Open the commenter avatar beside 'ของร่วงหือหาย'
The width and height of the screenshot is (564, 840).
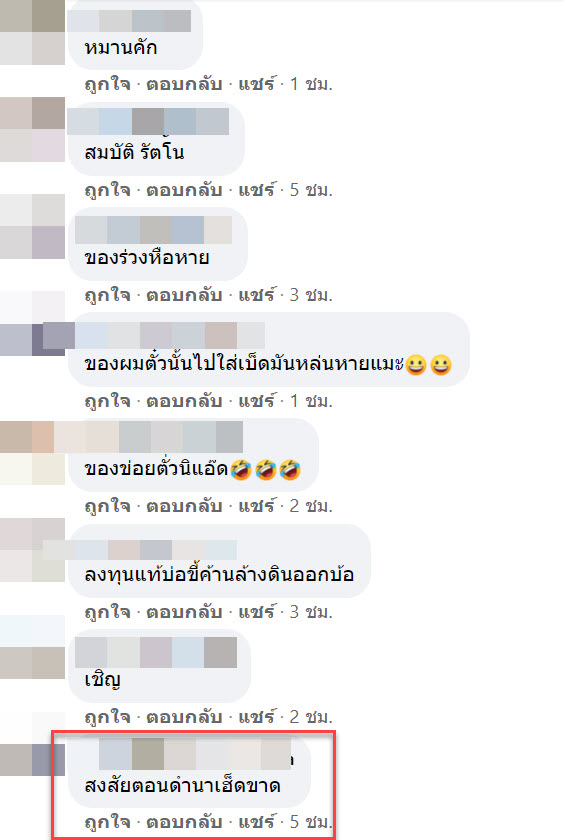[x=32, y=227]
